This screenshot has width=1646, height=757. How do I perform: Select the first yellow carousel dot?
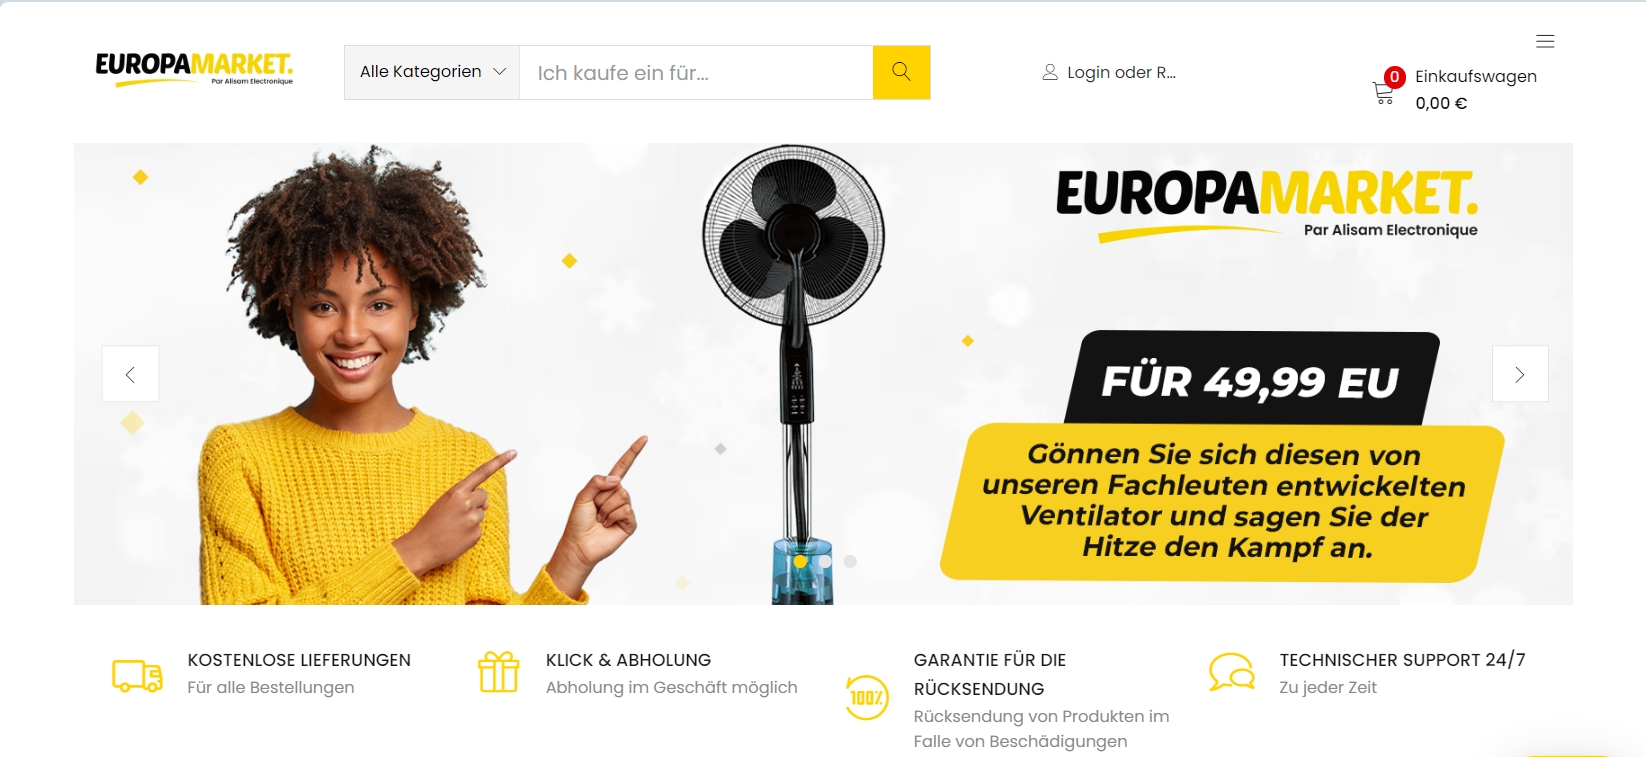800,561
